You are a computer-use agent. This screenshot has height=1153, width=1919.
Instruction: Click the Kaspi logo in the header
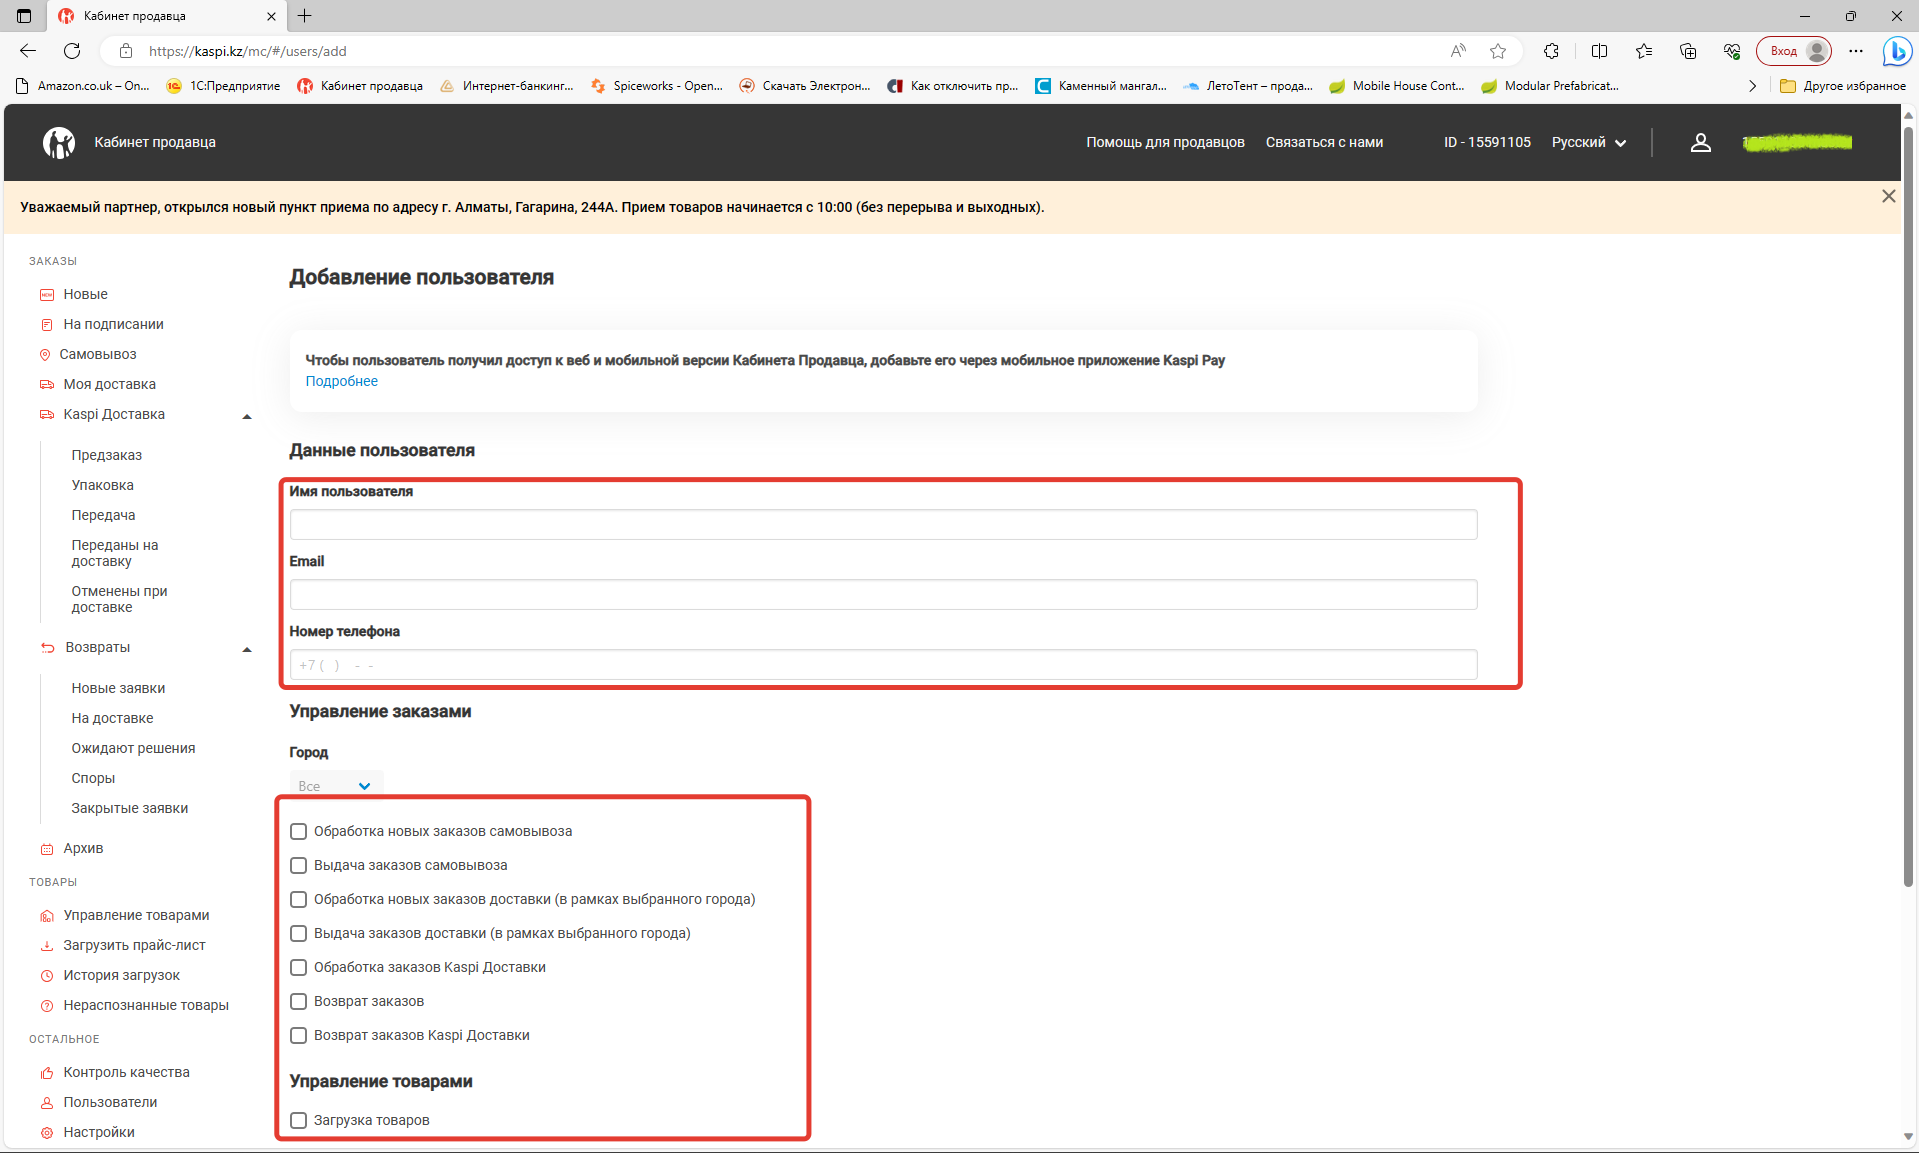(x=59, y=143)
